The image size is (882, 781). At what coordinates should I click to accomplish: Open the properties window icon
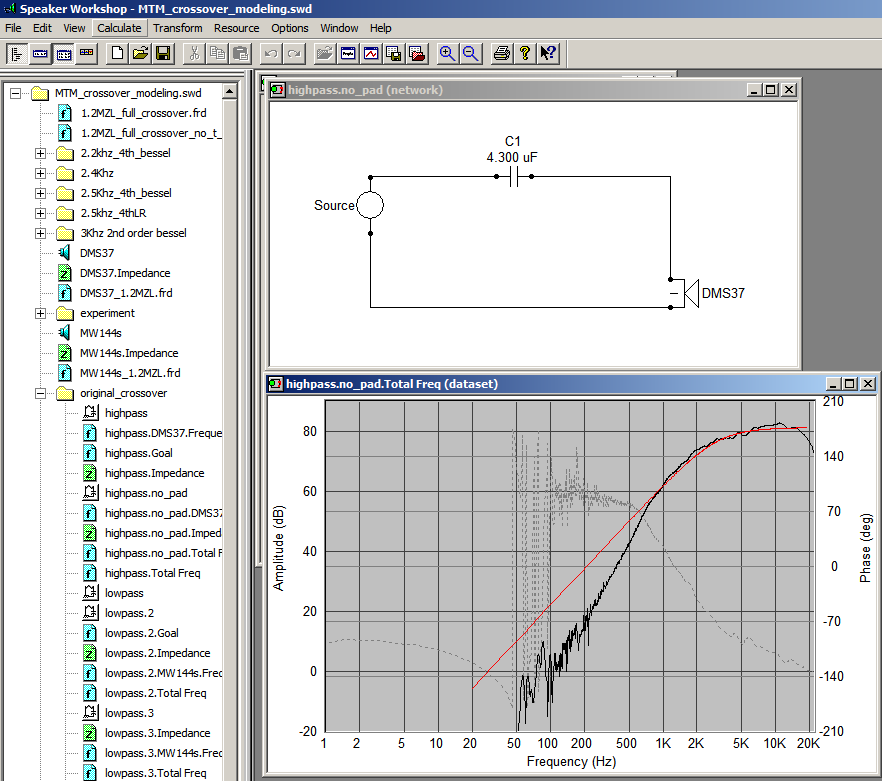tap(348, 54)
